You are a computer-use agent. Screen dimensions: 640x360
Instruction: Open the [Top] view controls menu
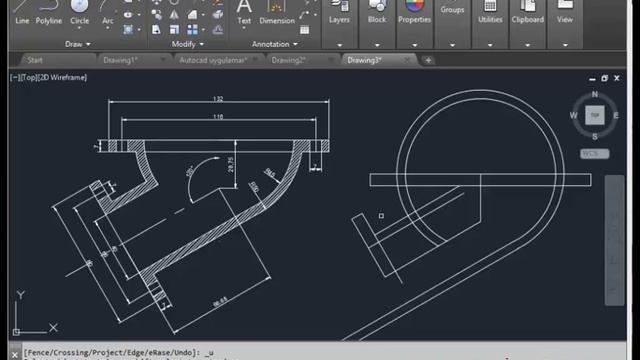tap(28, 78)
